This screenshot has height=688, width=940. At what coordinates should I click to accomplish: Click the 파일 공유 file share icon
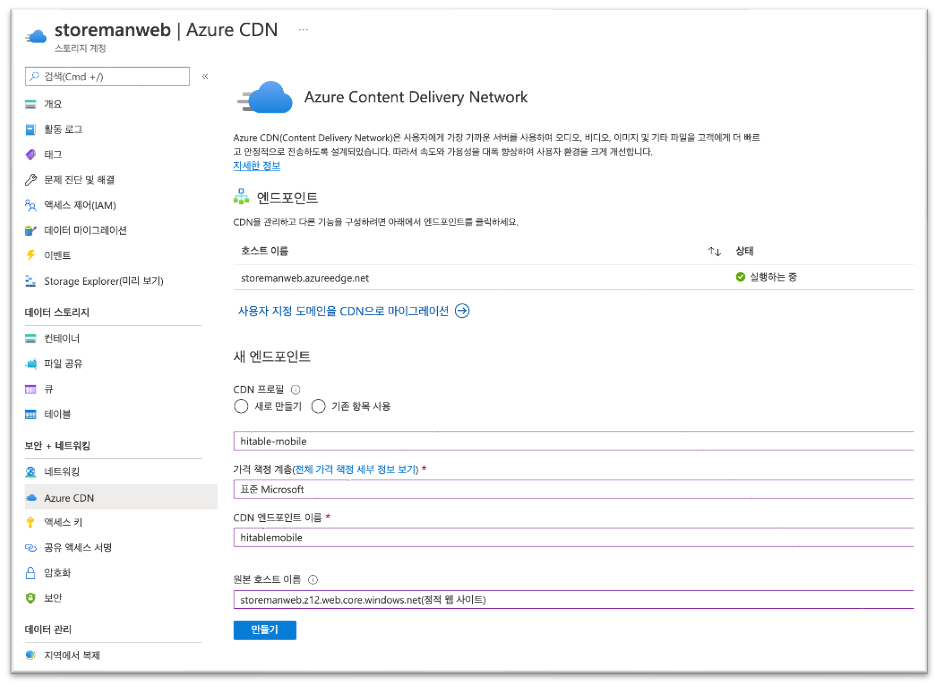tap(31, 364)
